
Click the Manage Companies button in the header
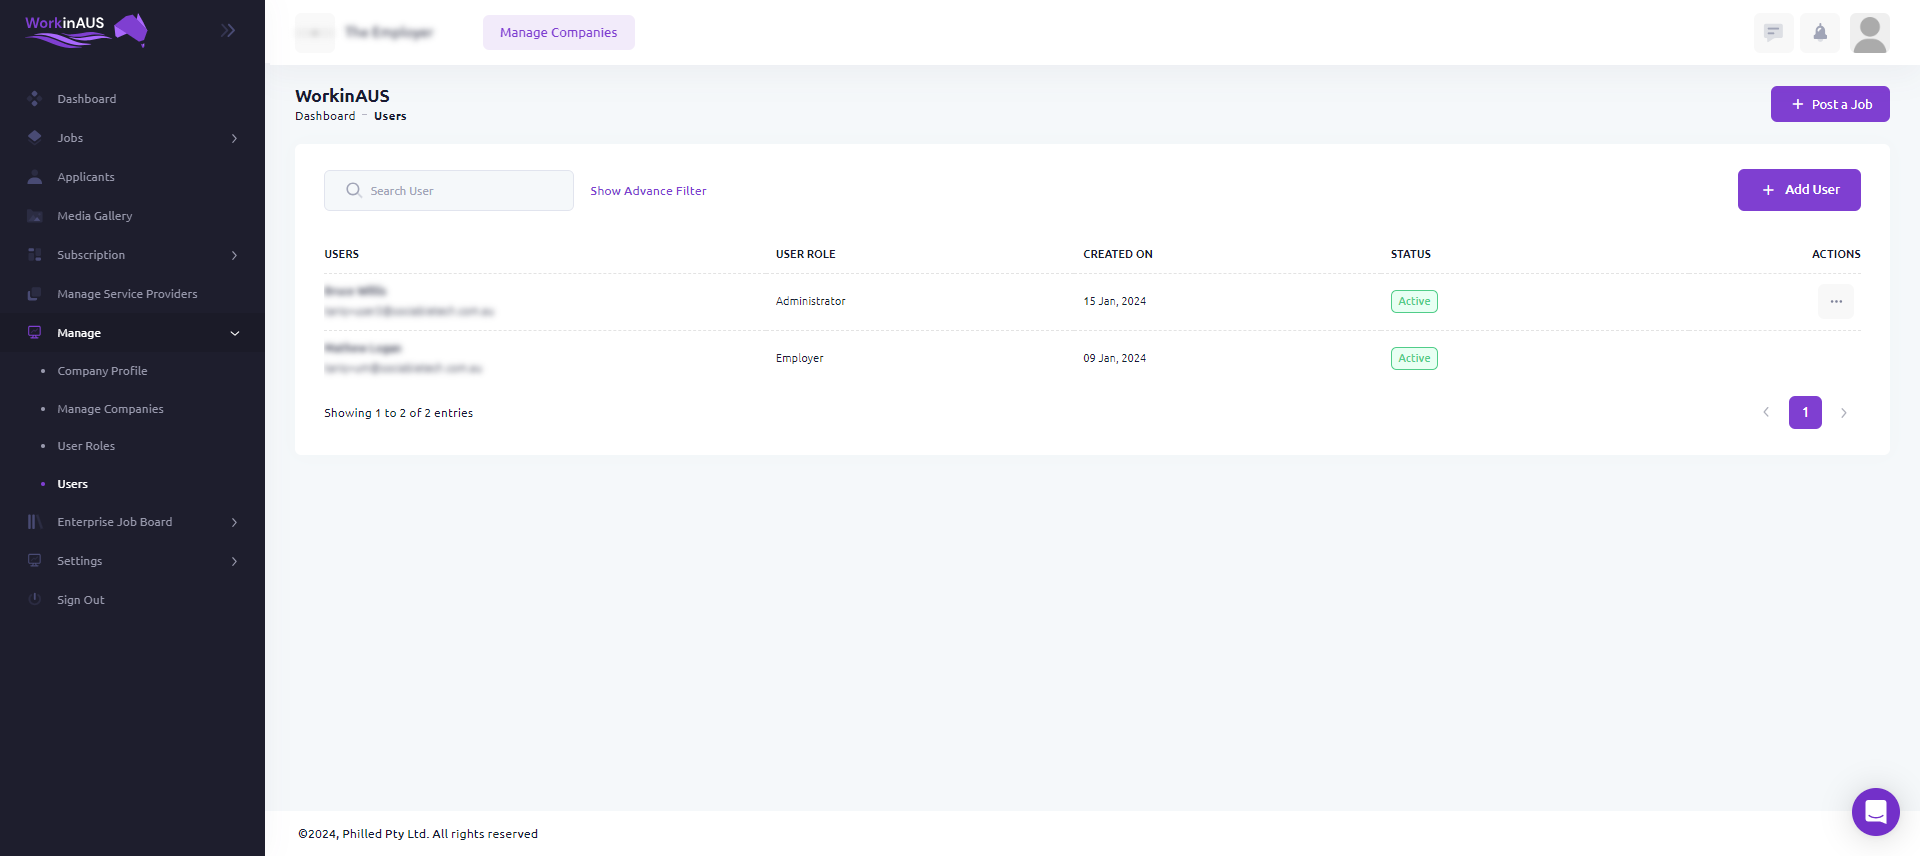tap(558, 32)
